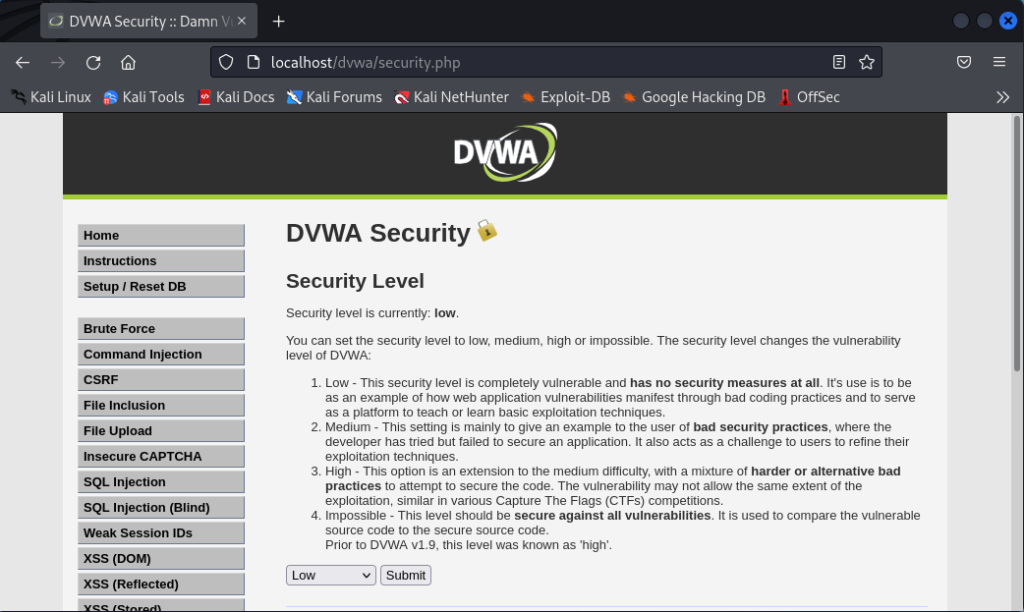The width and height of the screenshot is (1024, 612).
Task: Open OffSec bookmark
Action: 808,97
